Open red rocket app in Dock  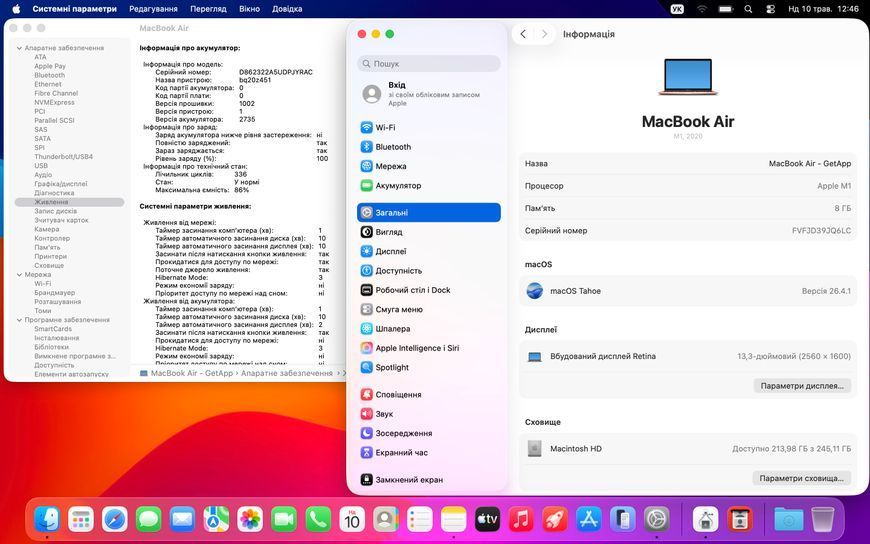pos(555,520)
